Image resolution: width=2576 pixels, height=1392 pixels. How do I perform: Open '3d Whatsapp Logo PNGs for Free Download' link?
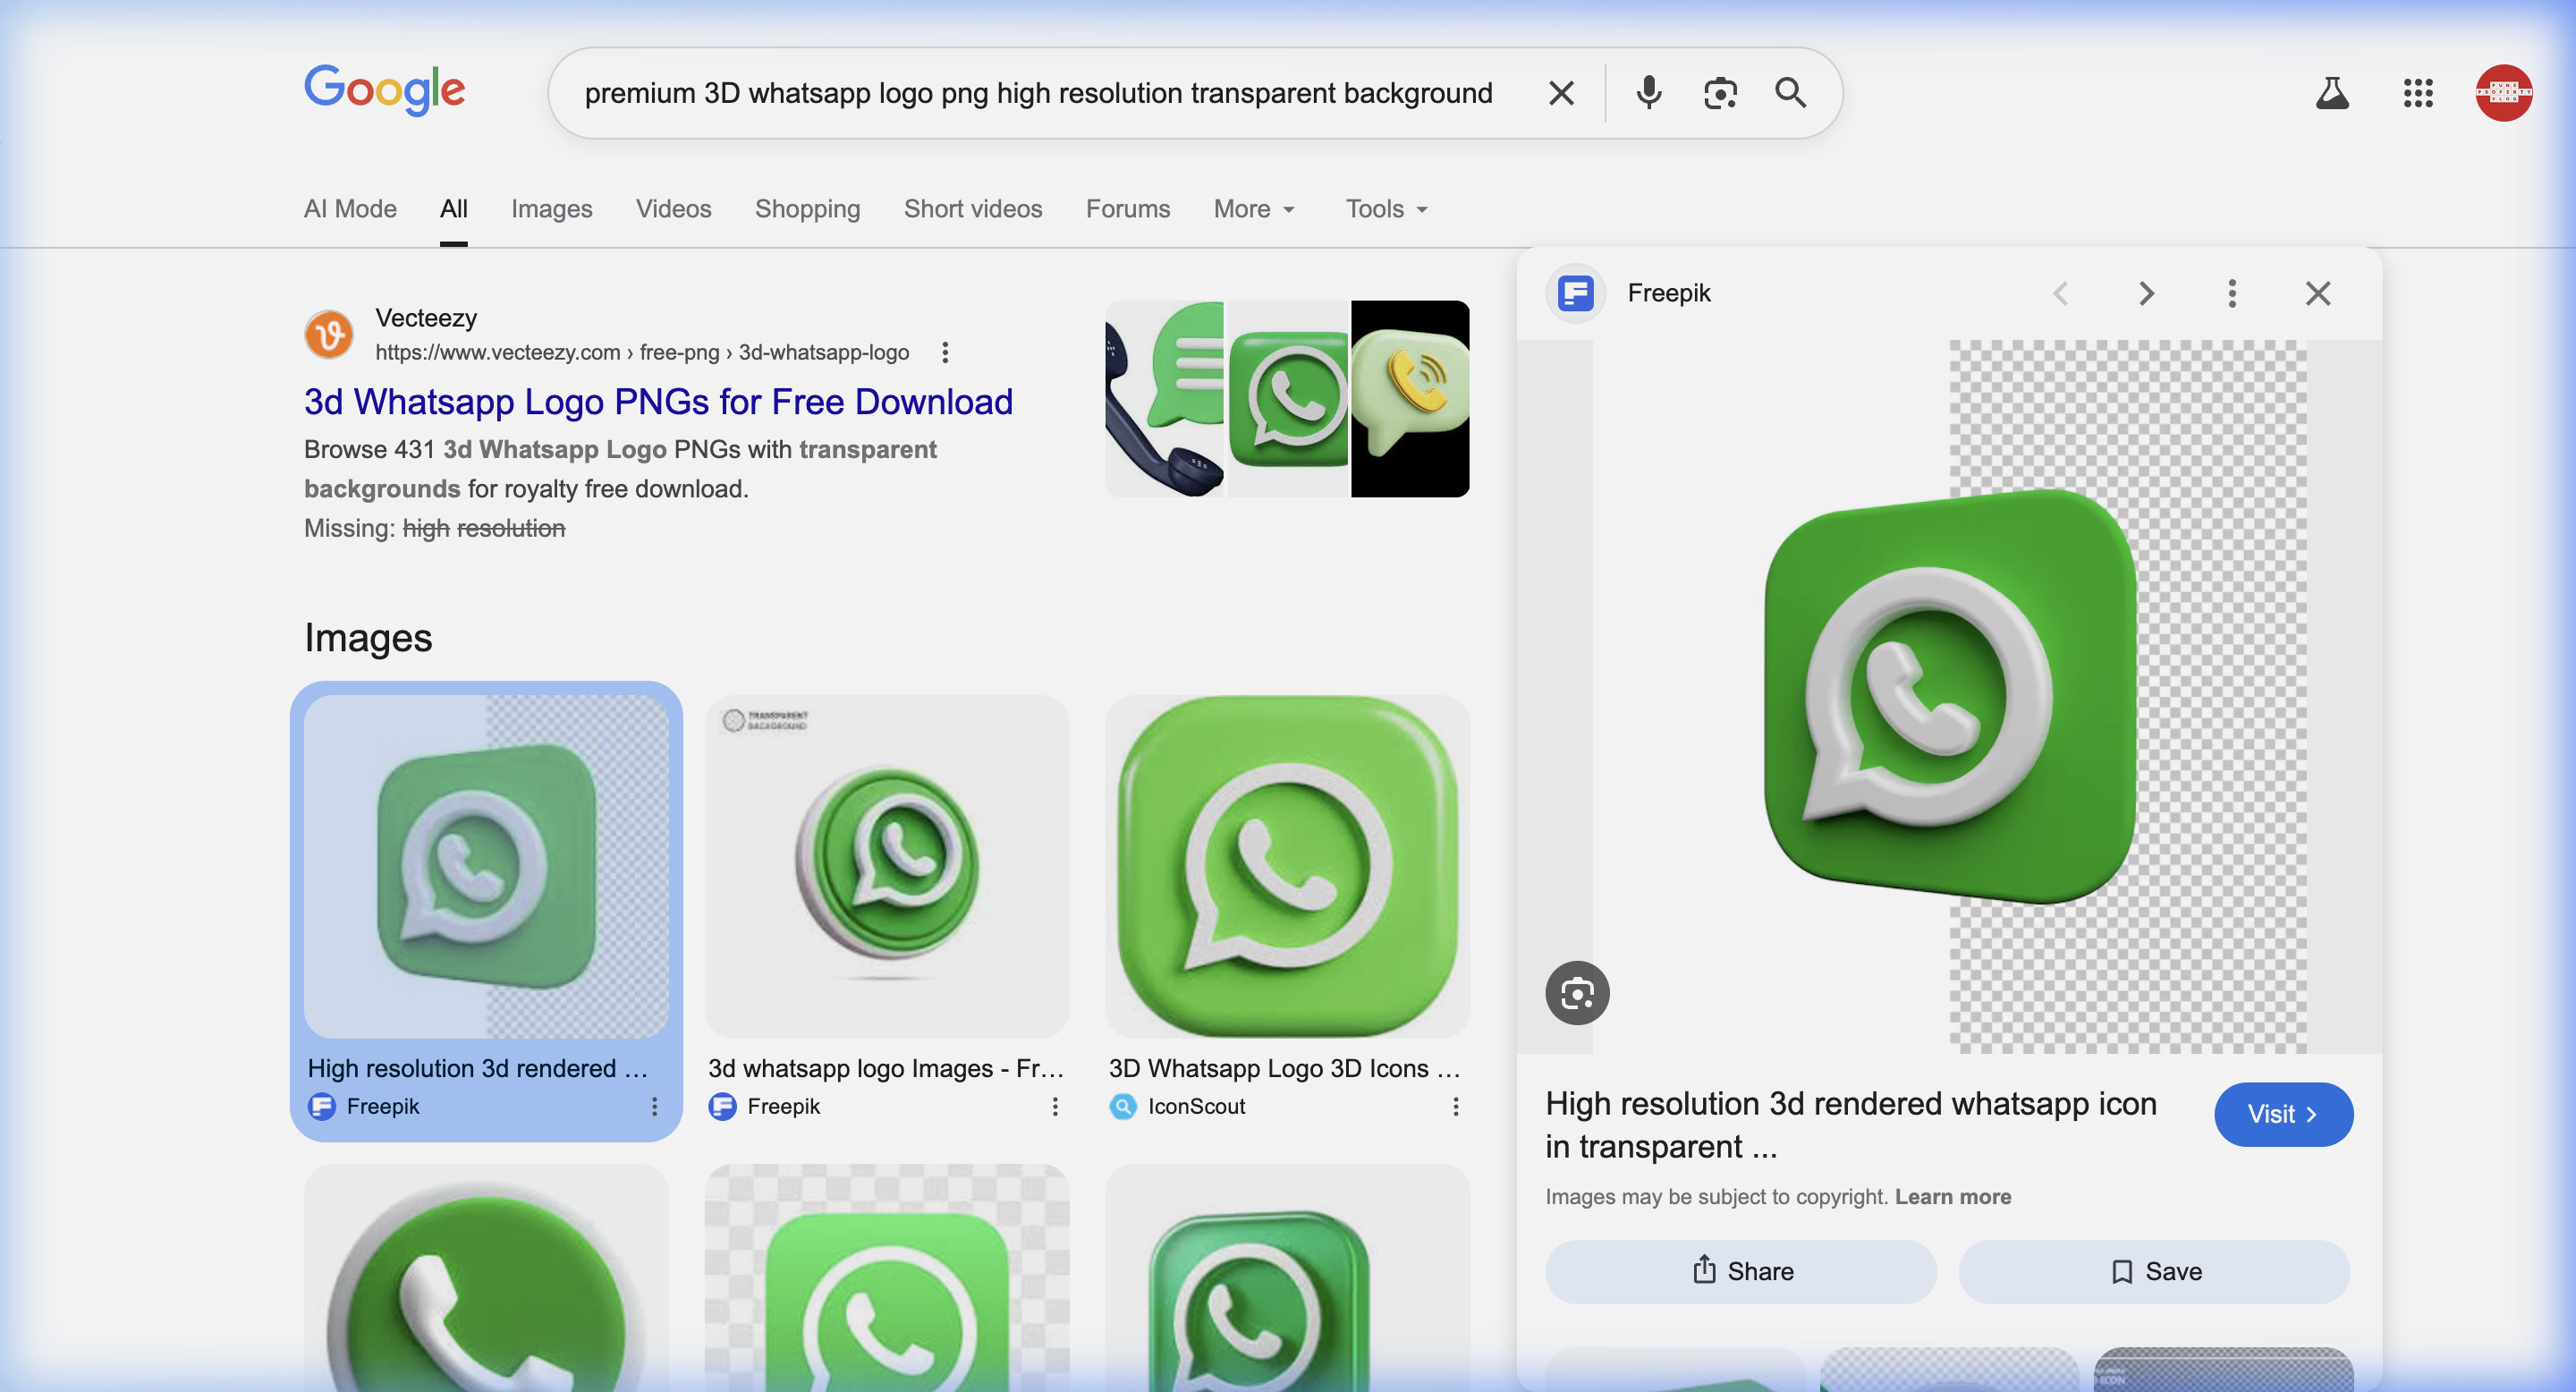[x=658, y=401]
